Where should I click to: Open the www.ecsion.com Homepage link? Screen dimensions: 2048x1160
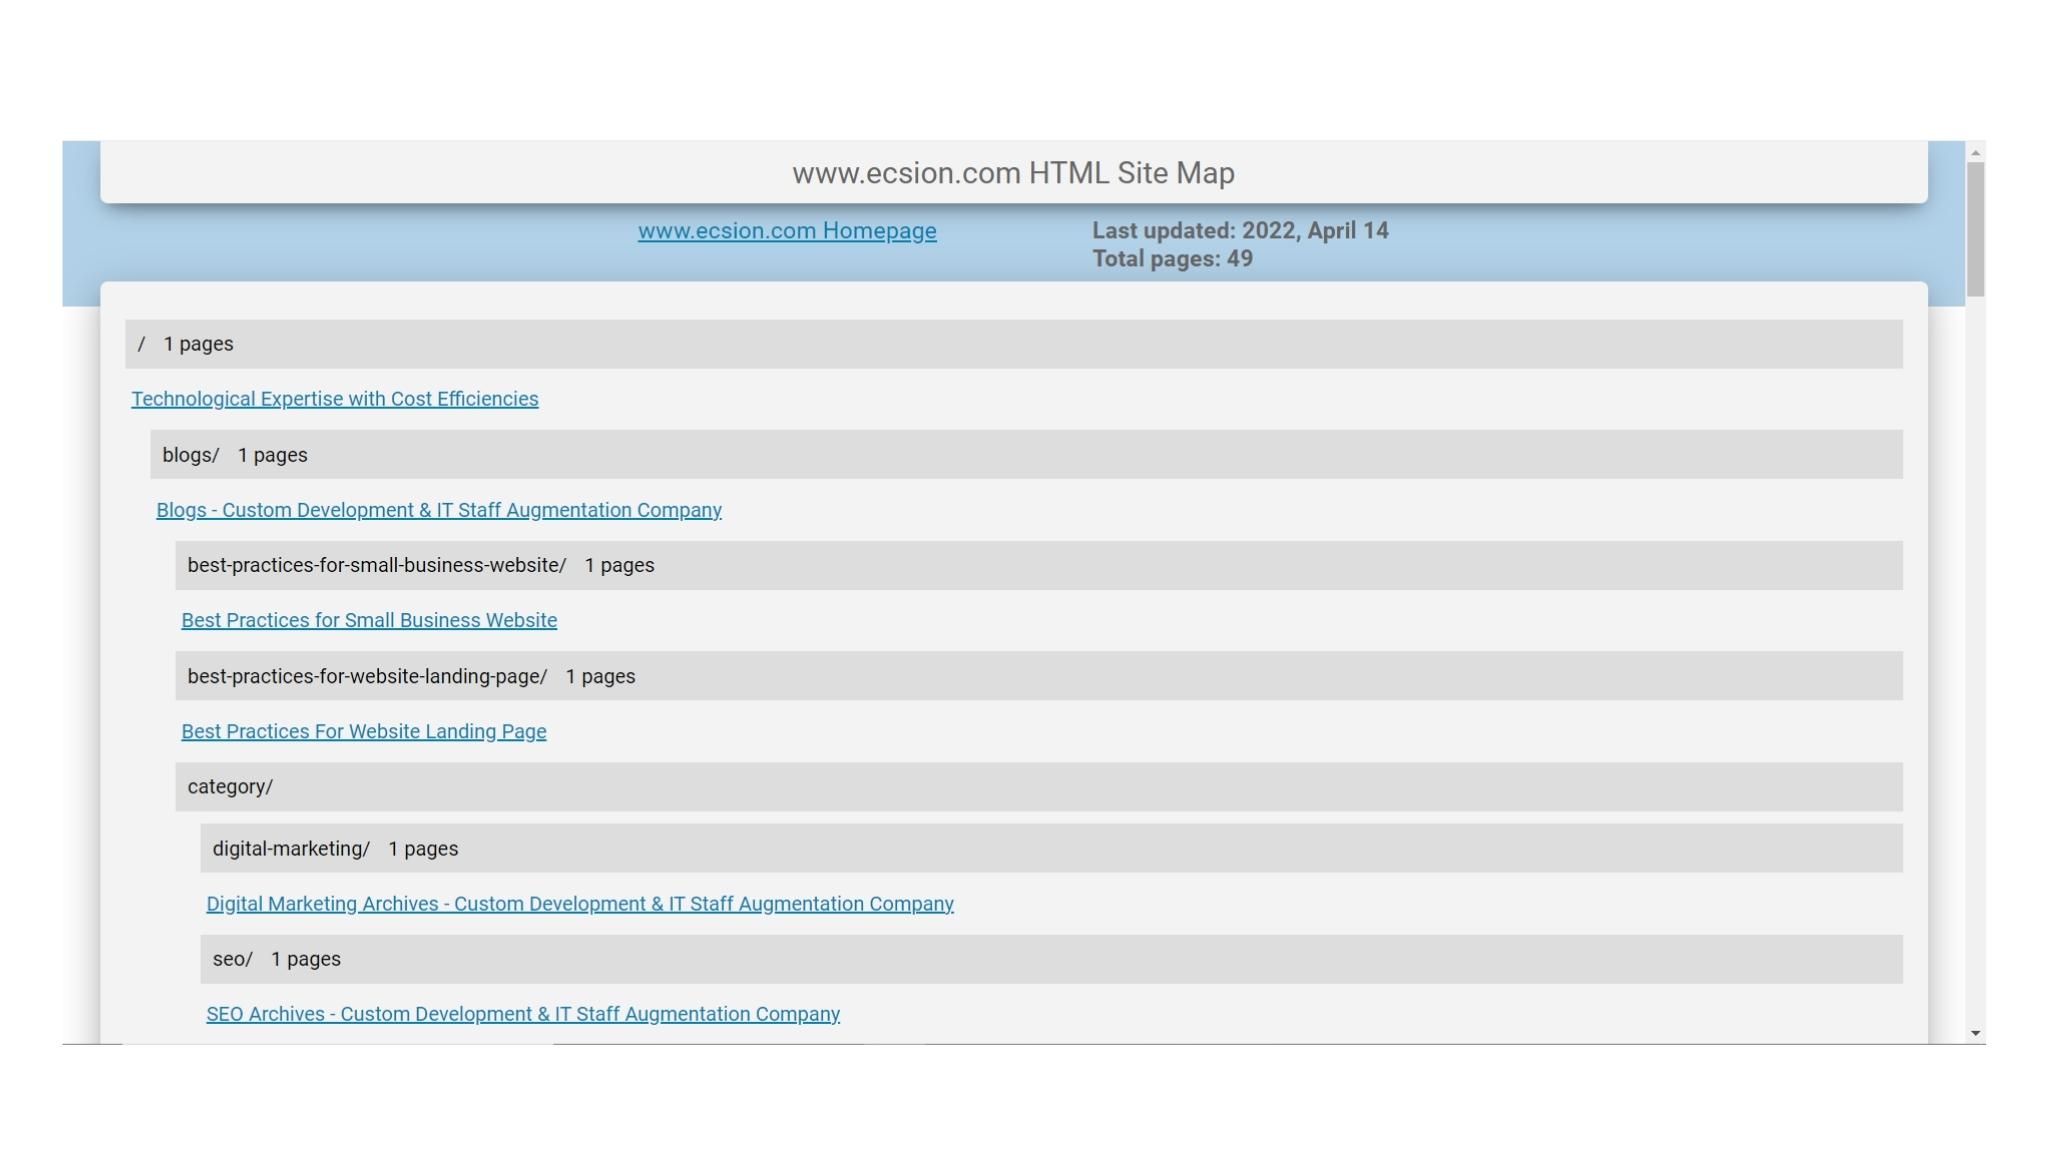click(x=787, y=231)
